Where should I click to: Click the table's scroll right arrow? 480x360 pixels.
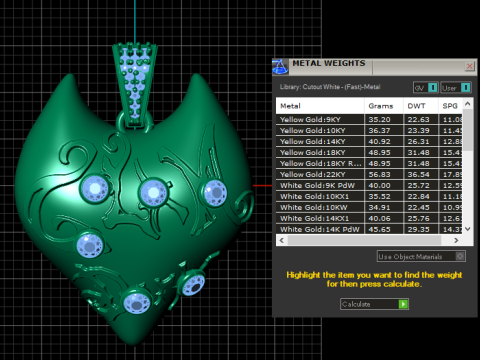tap(456, 240)
